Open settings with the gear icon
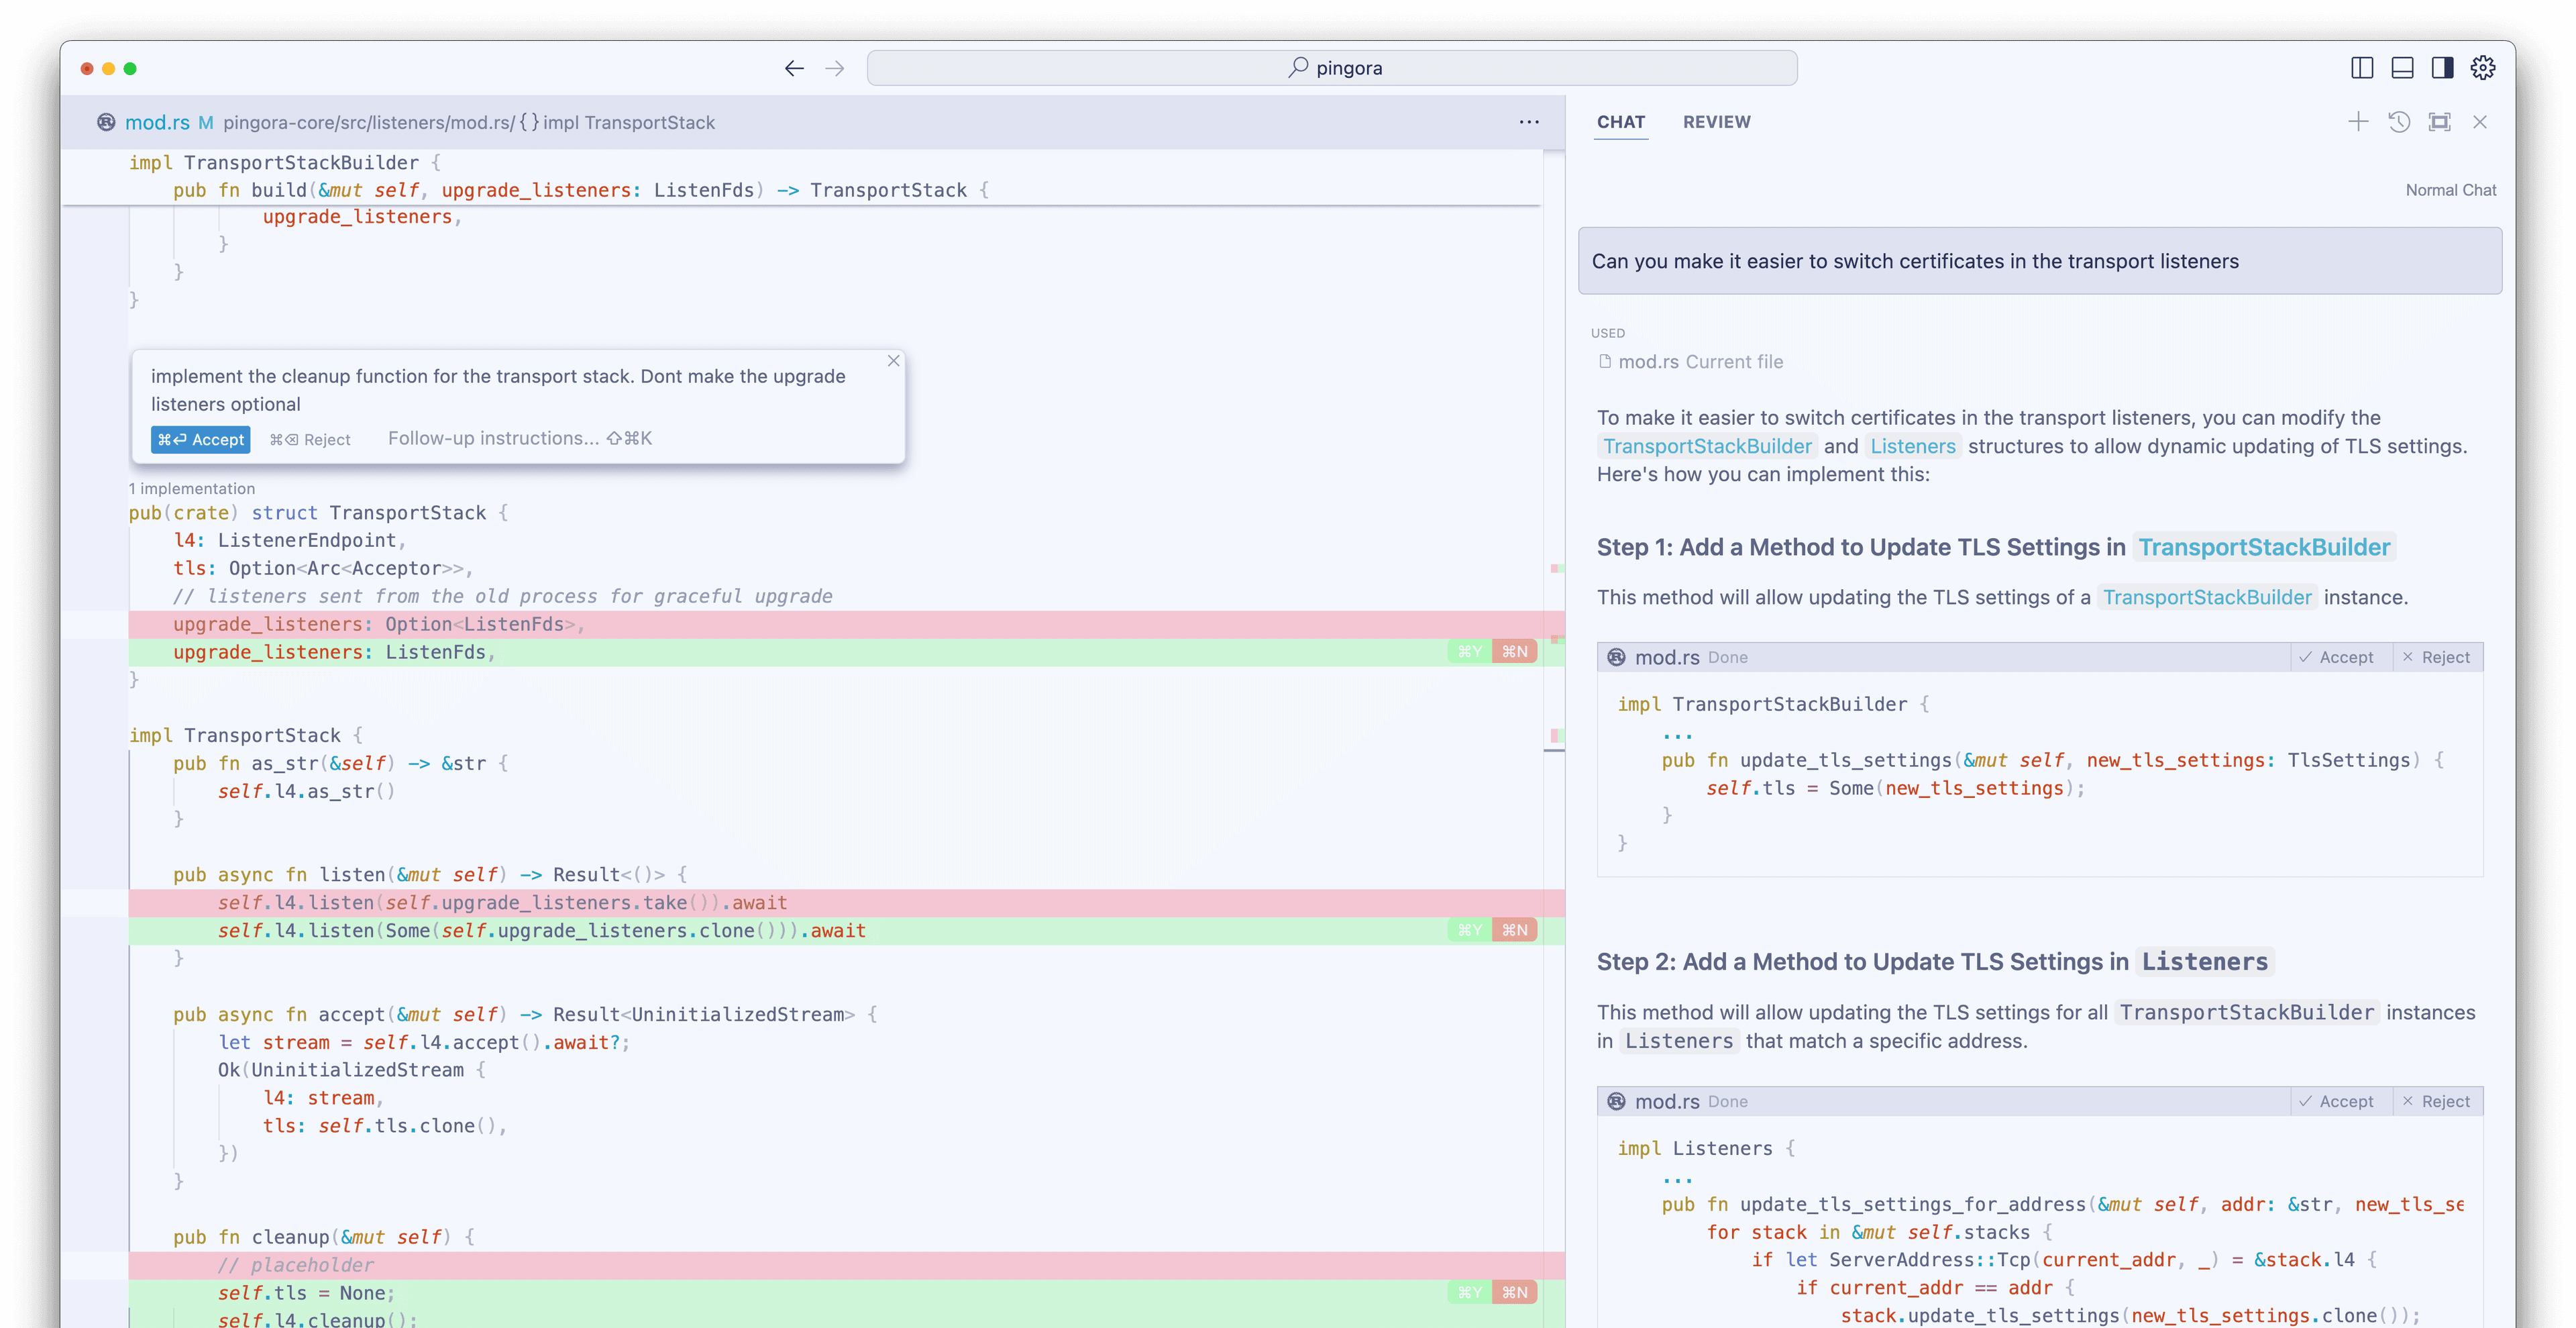Viewport: 2576px width, 1328px height. tap(2483, 68)
